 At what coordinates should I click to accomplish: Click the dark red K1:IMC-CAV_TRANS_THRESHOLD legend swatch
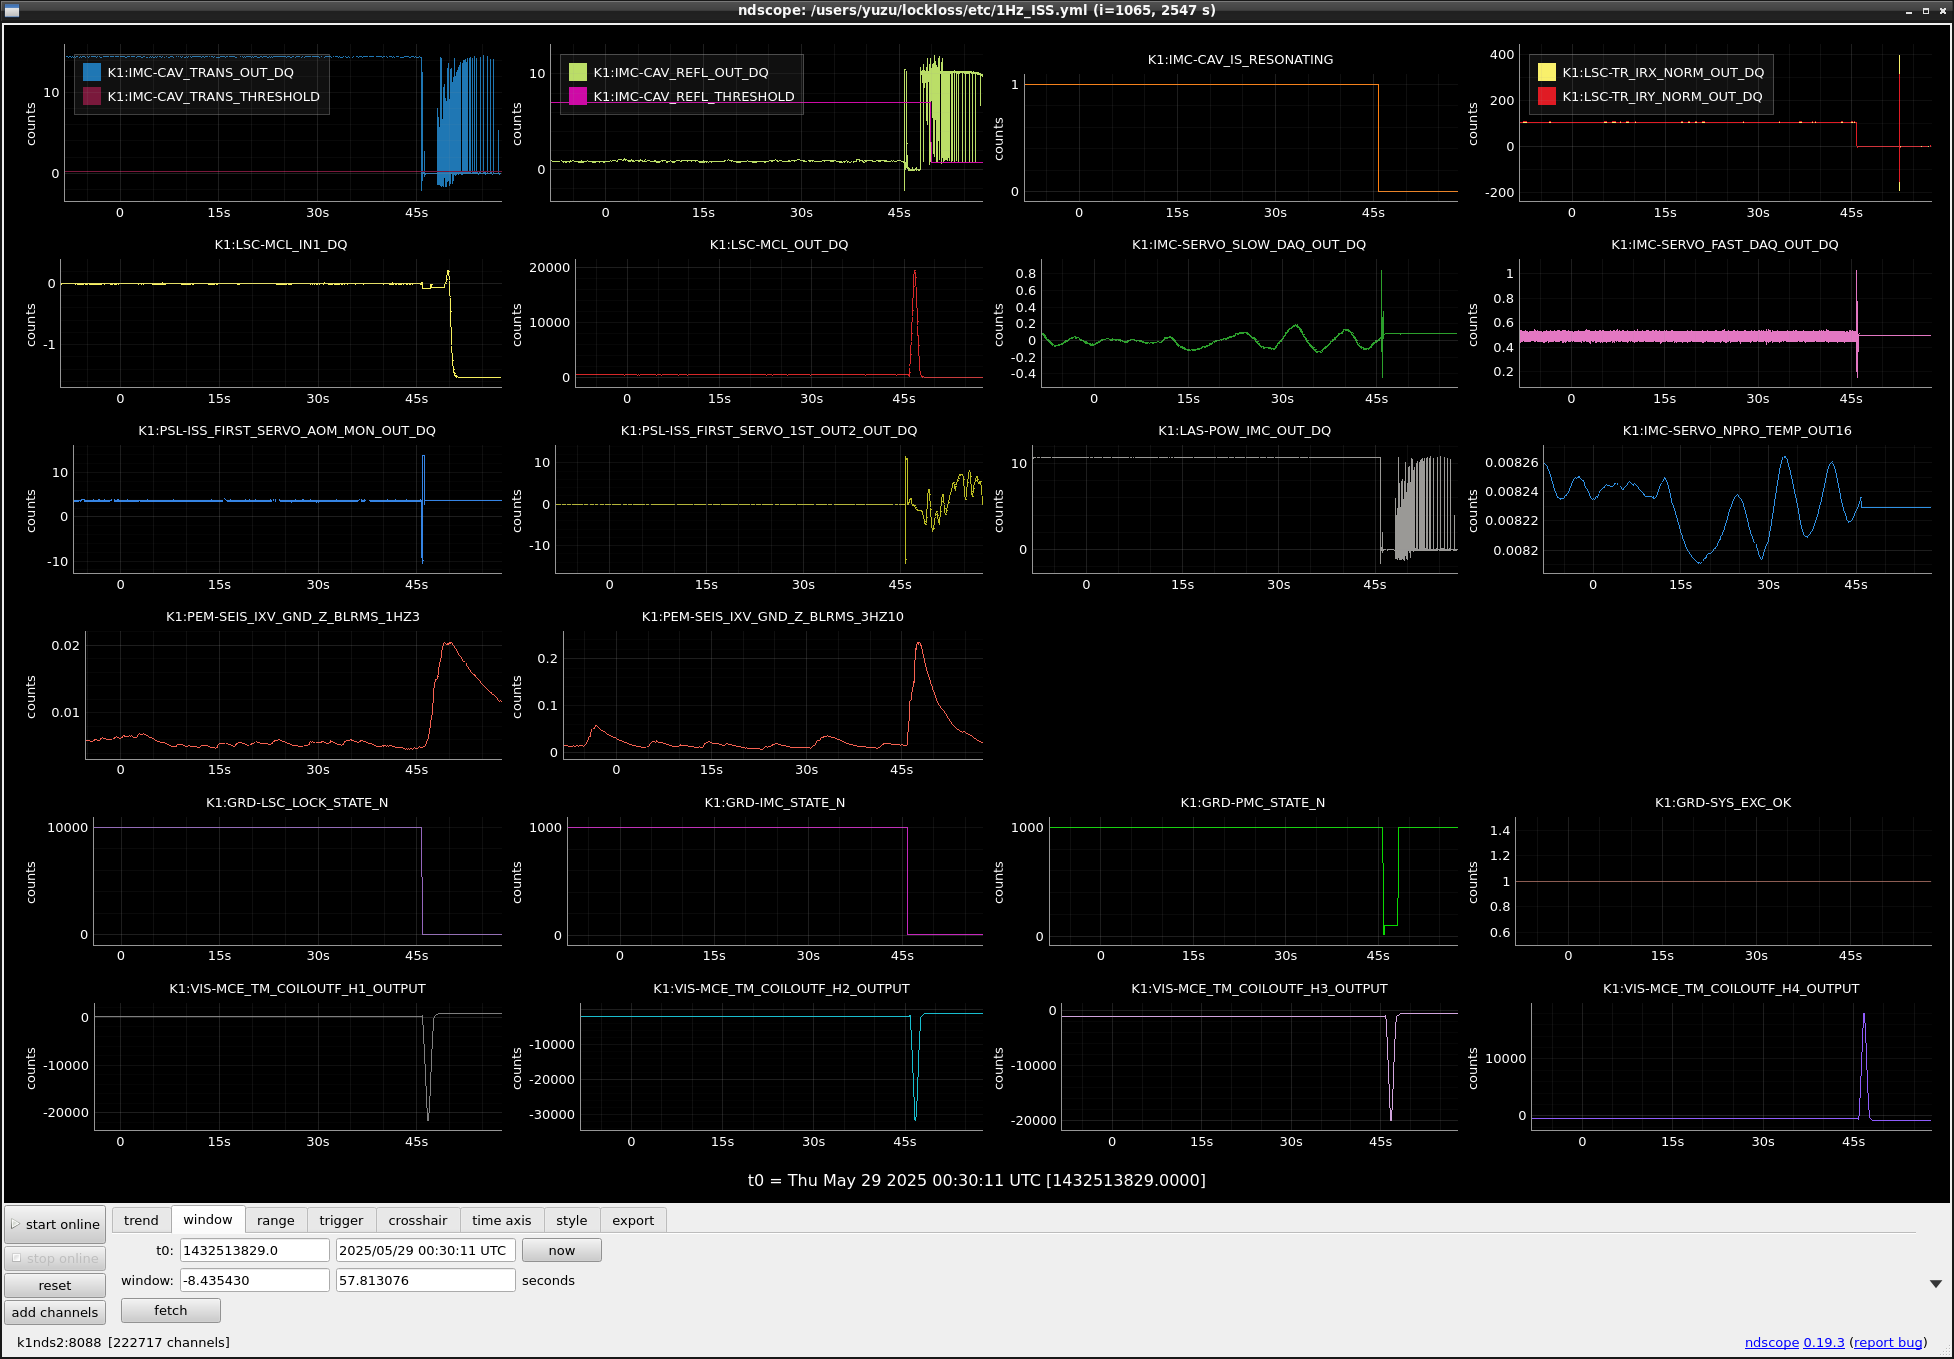[92, 96]
